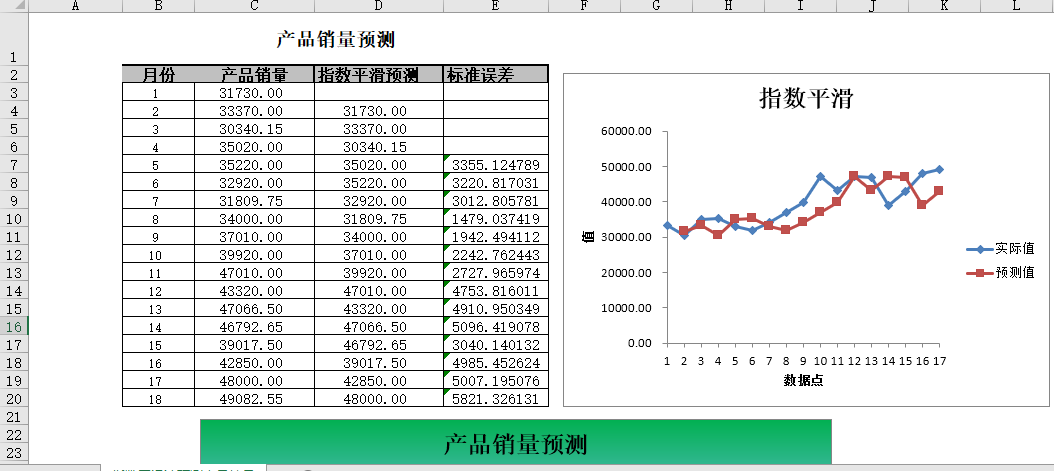Select row 2 header
This screenshot has height=471, width=1054.
tap(14, 75)
